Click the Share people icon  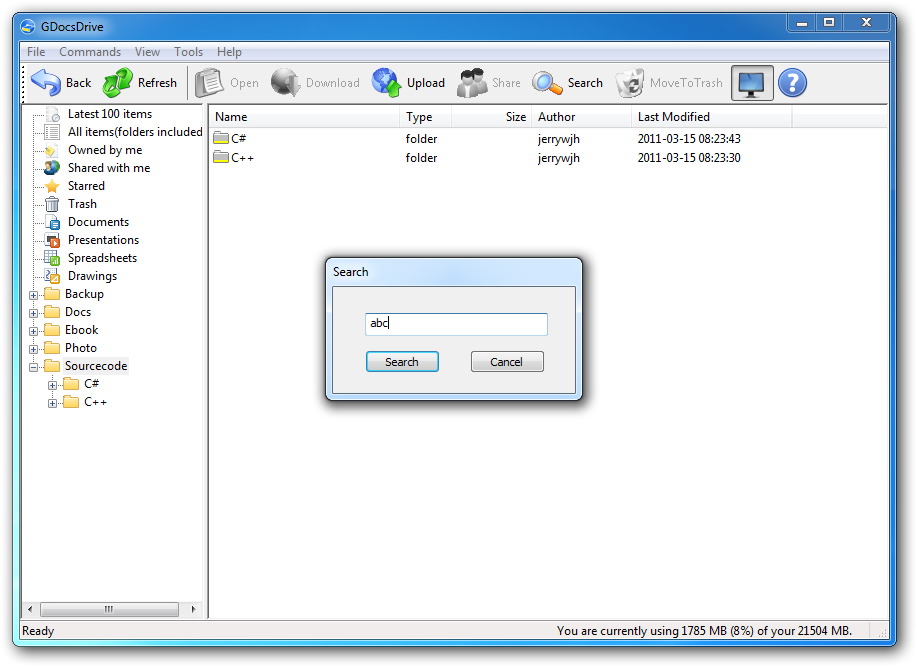click(x=472, y=82)
